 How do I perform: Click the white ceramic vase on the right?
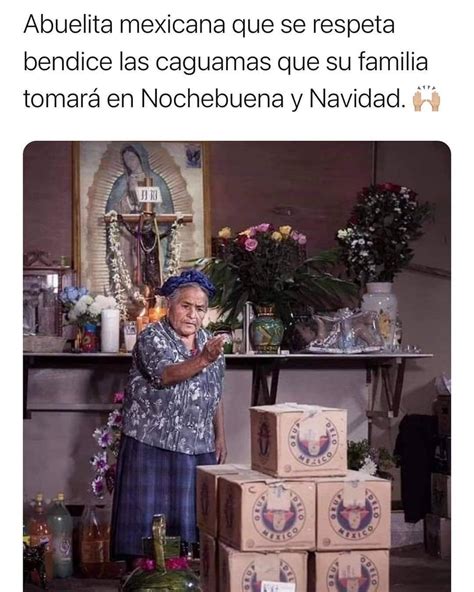click(x=380, y=312)
